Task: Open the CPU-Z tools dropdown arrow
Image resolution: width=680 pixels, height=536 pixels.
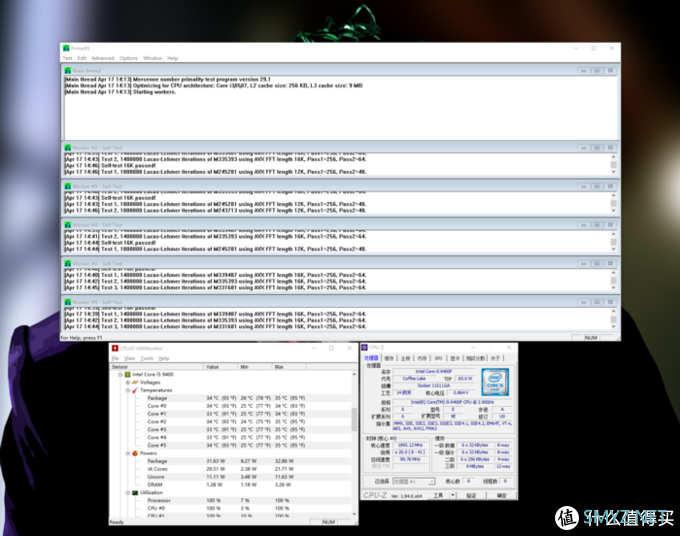Action: point(453,495)
